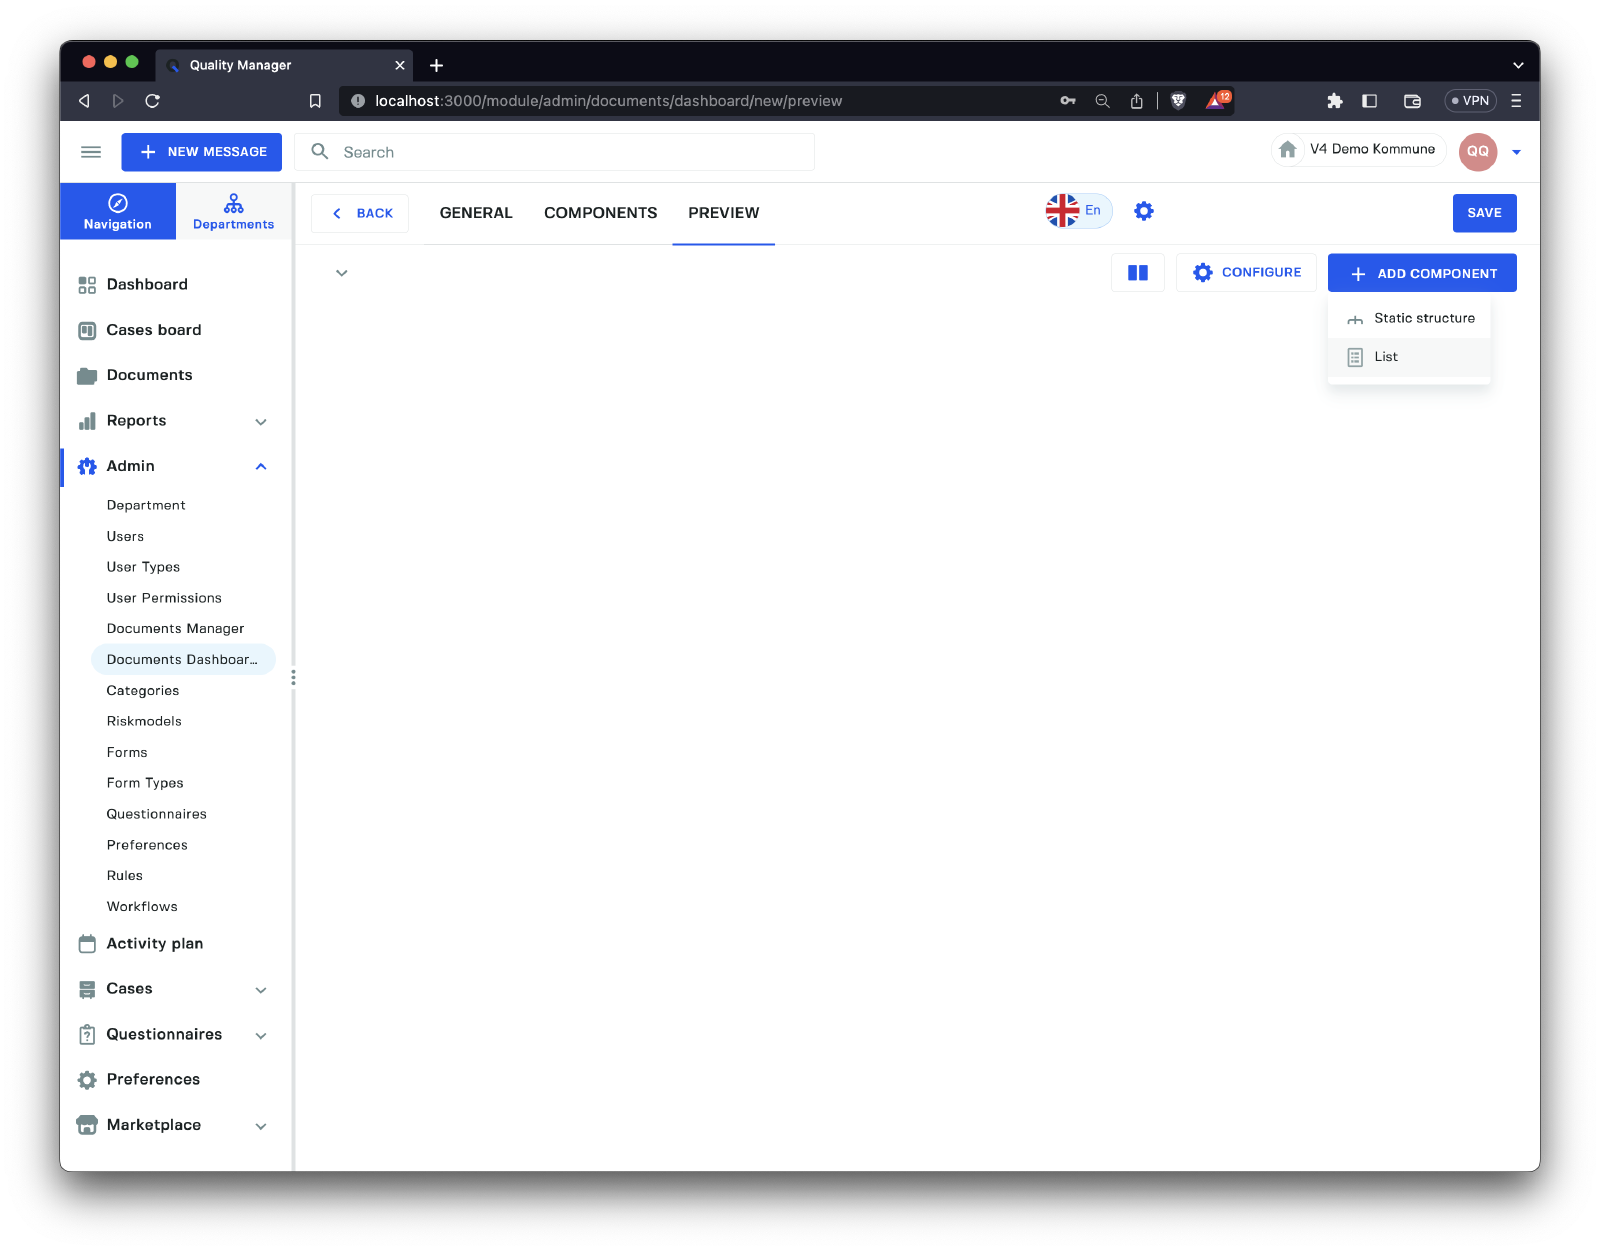Click the settings gear next to language
1600x1251 pixels.
click(1144, 211)
